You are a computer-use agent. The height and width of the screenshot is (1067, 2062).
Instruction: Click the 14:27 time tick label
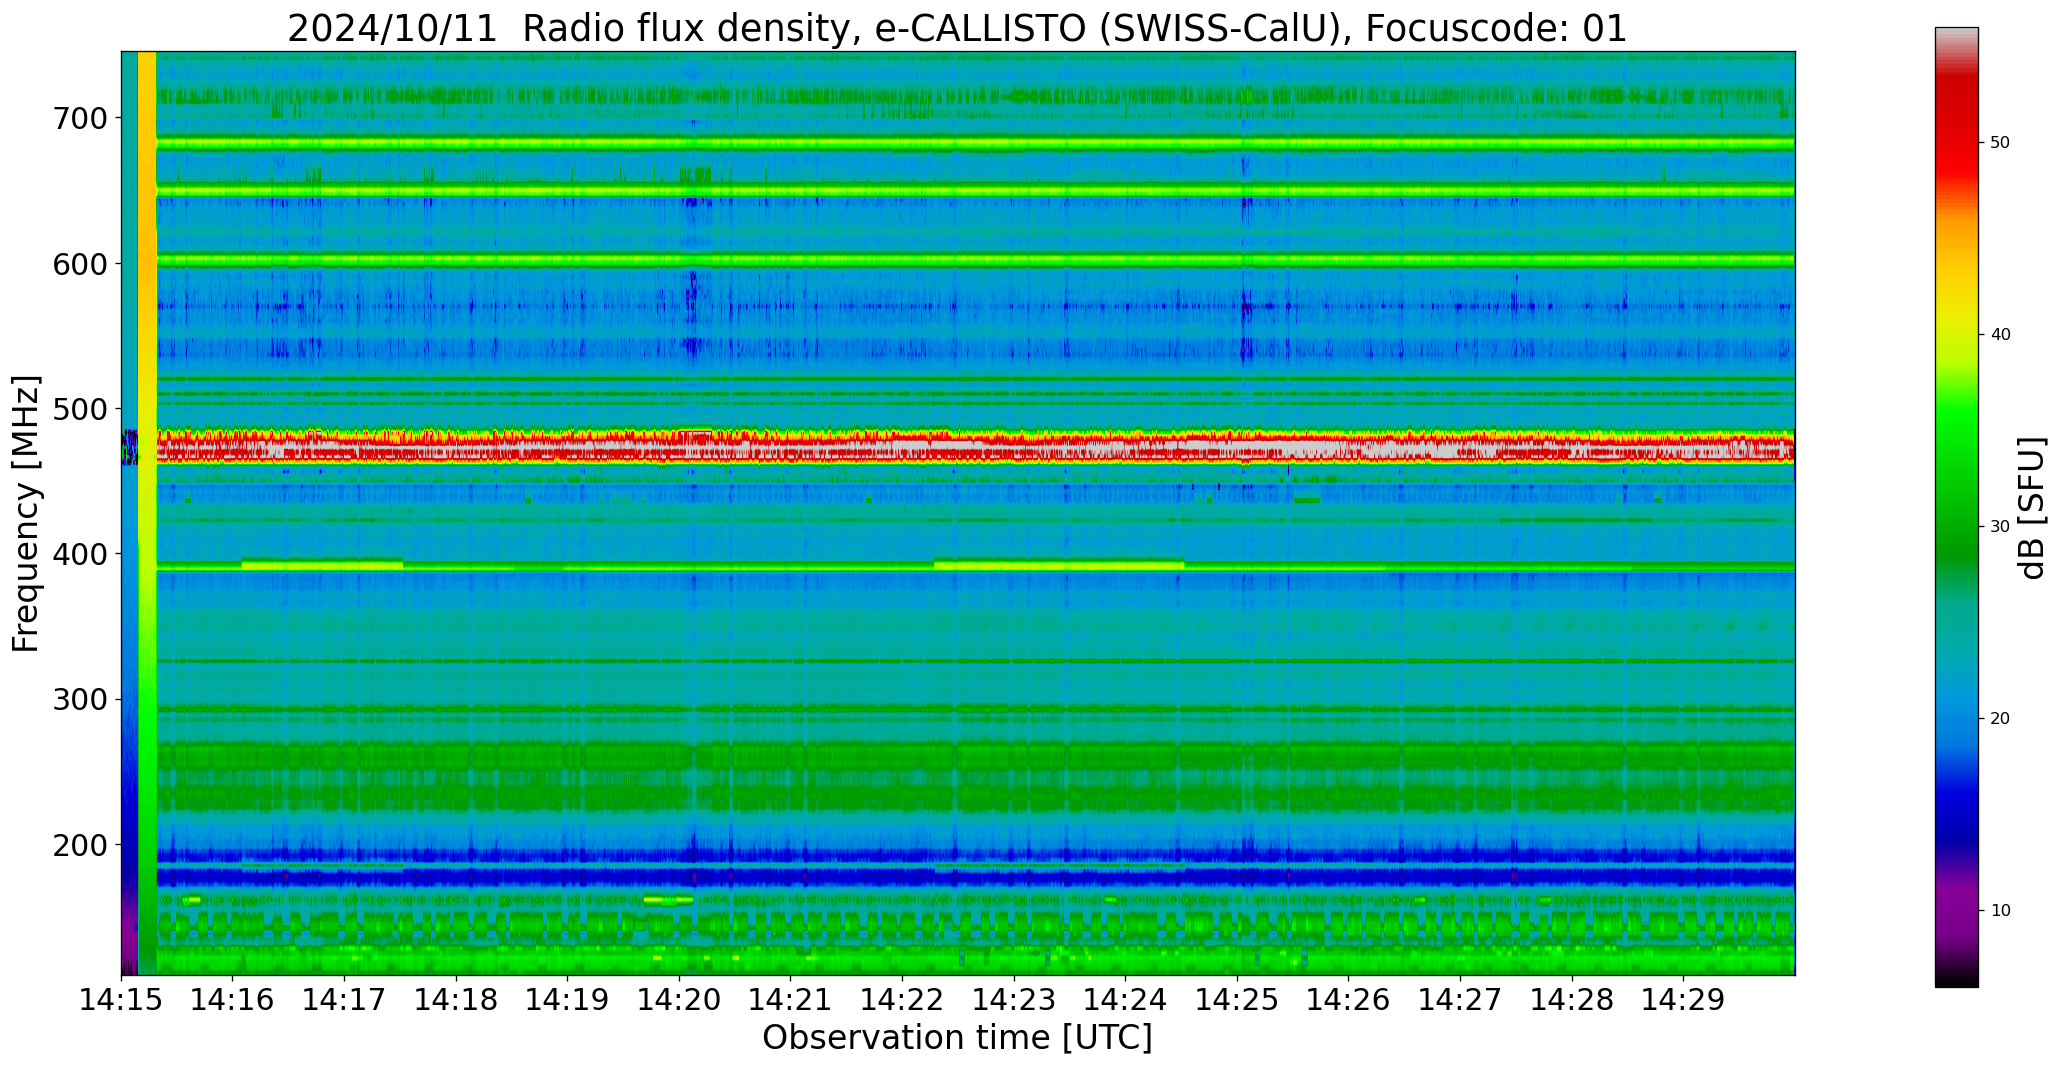1460,999
